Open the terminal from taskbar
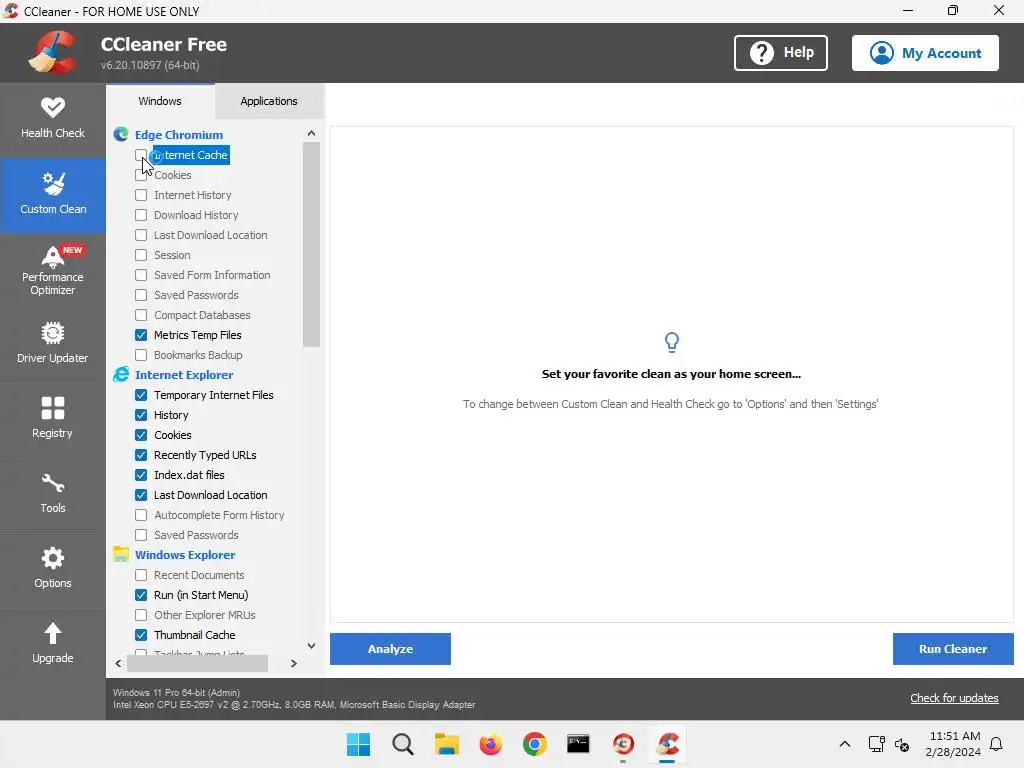1024x768 pixels. (578, 744)
